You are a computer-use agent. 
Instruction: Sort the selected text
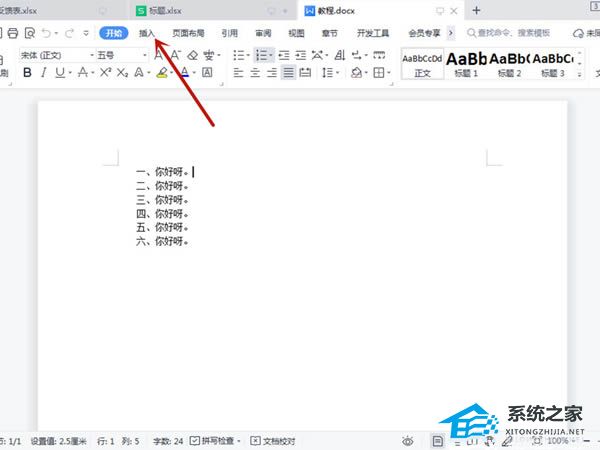(x=339, y=55)
